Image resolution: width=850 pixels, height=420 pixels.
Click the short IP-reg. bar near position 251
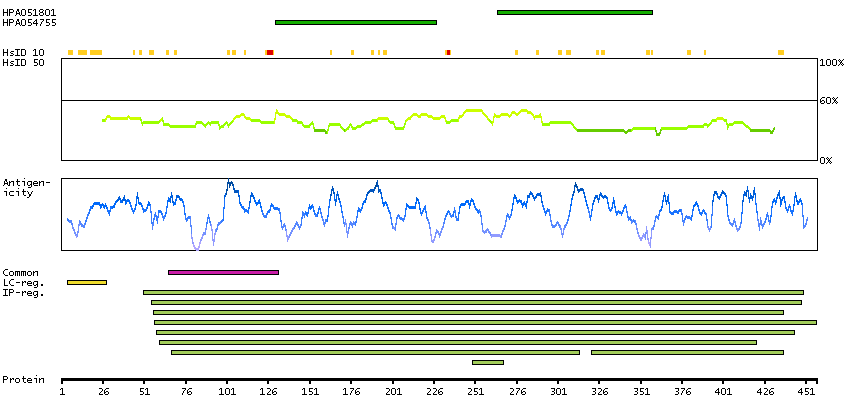487,362
